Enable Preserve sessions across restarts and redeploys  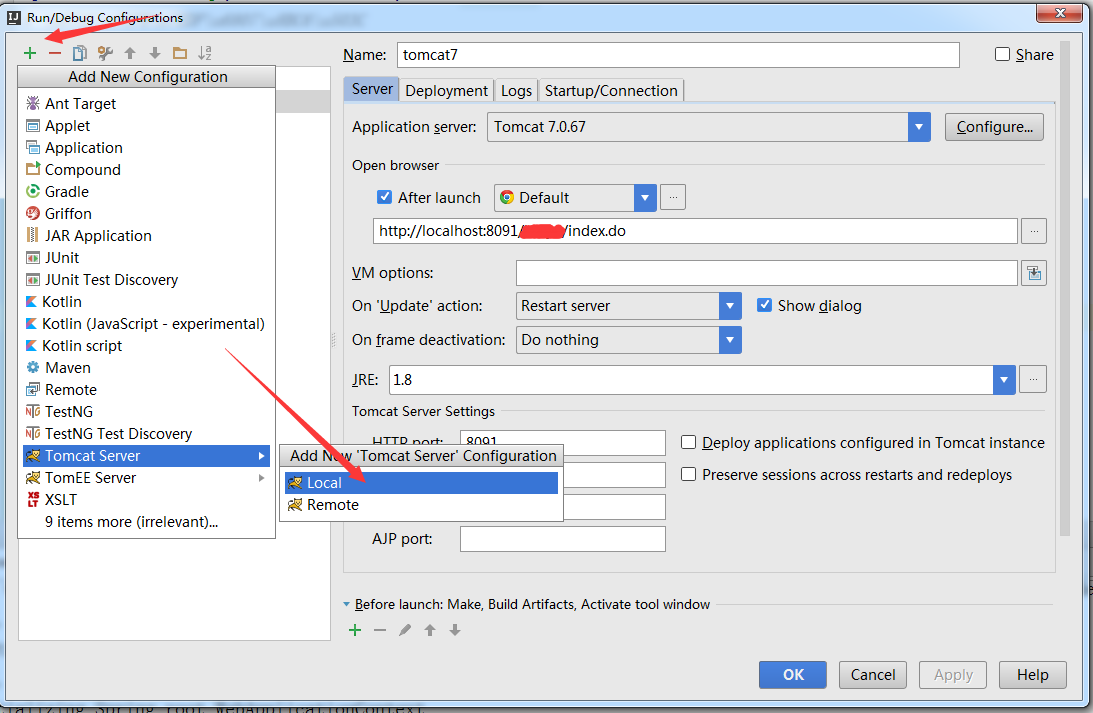689,475
